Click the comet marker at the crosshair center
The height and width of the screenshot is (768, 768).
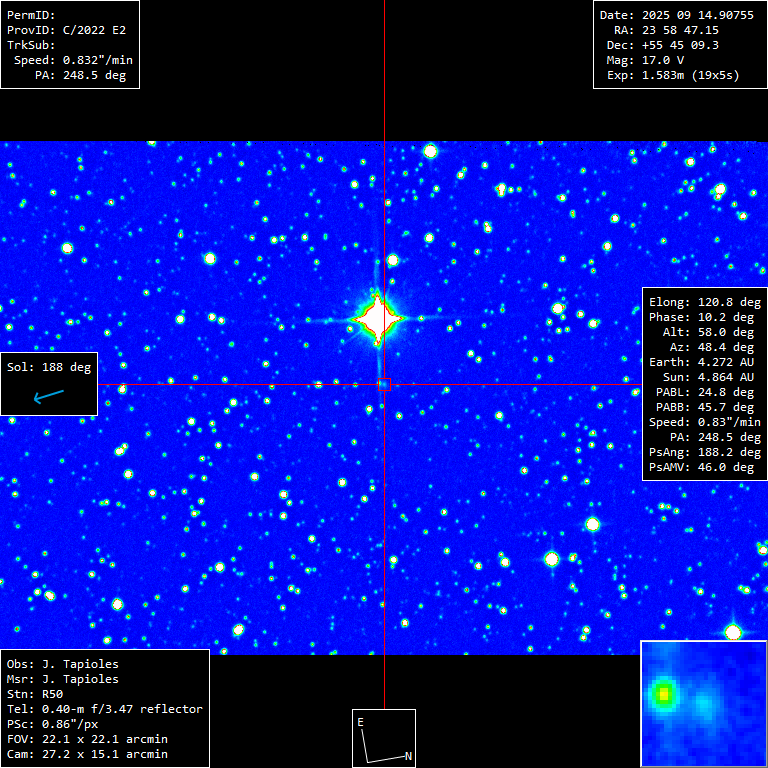384,384
